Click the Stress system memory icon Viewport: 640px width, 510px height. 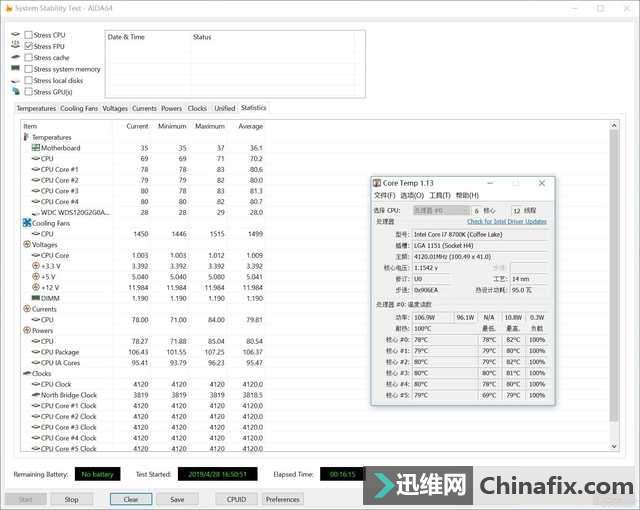coord(15,68)
